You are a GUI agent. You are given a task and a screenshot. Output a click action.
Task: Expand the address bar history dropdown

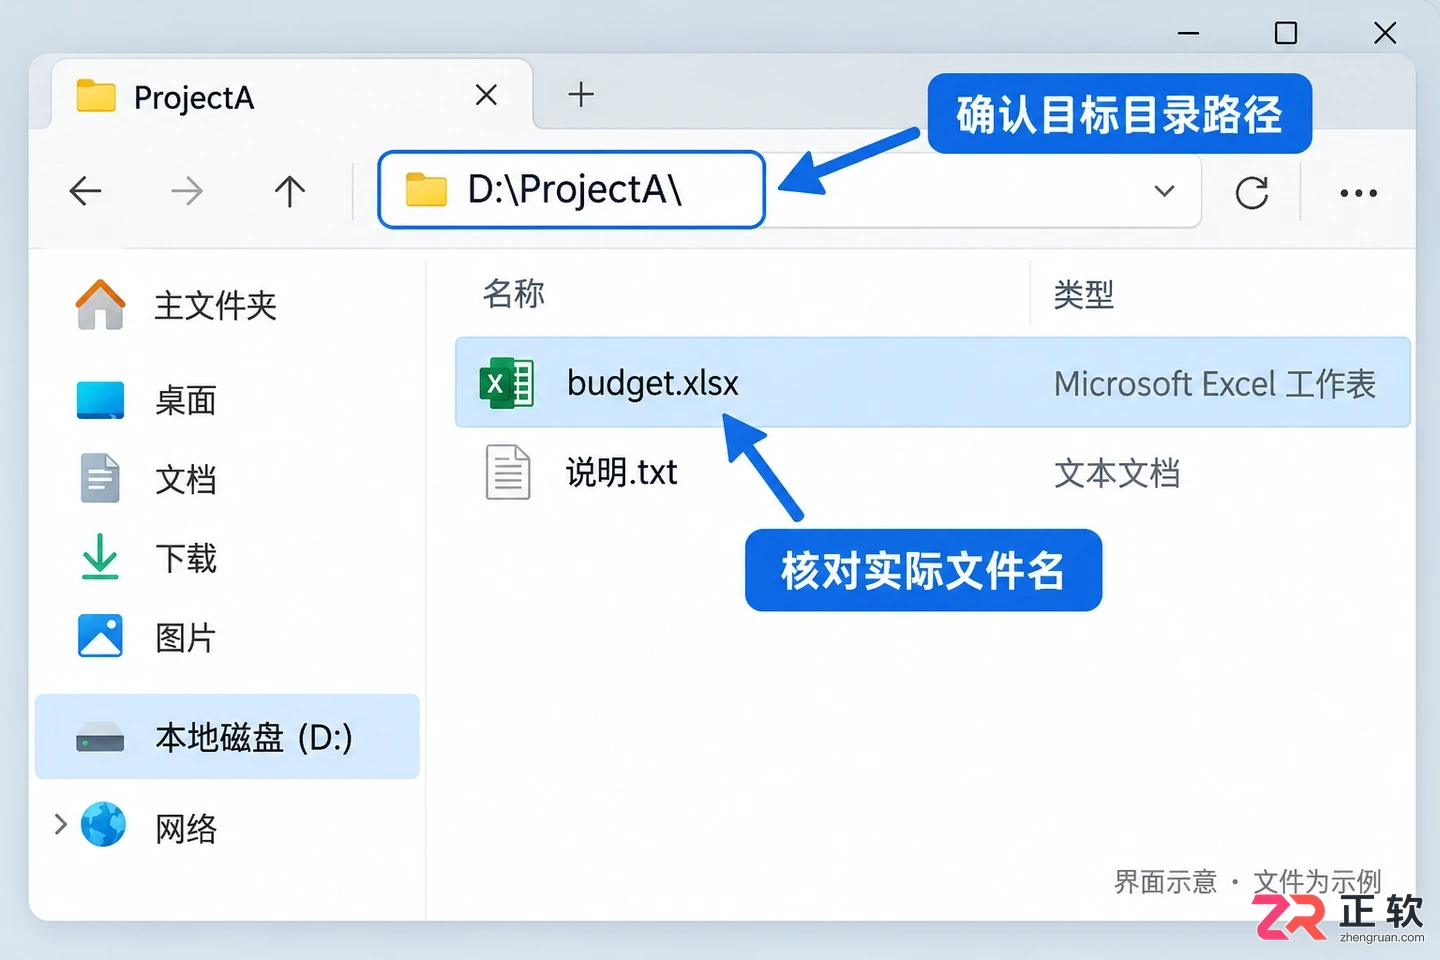pos(1164,191)
